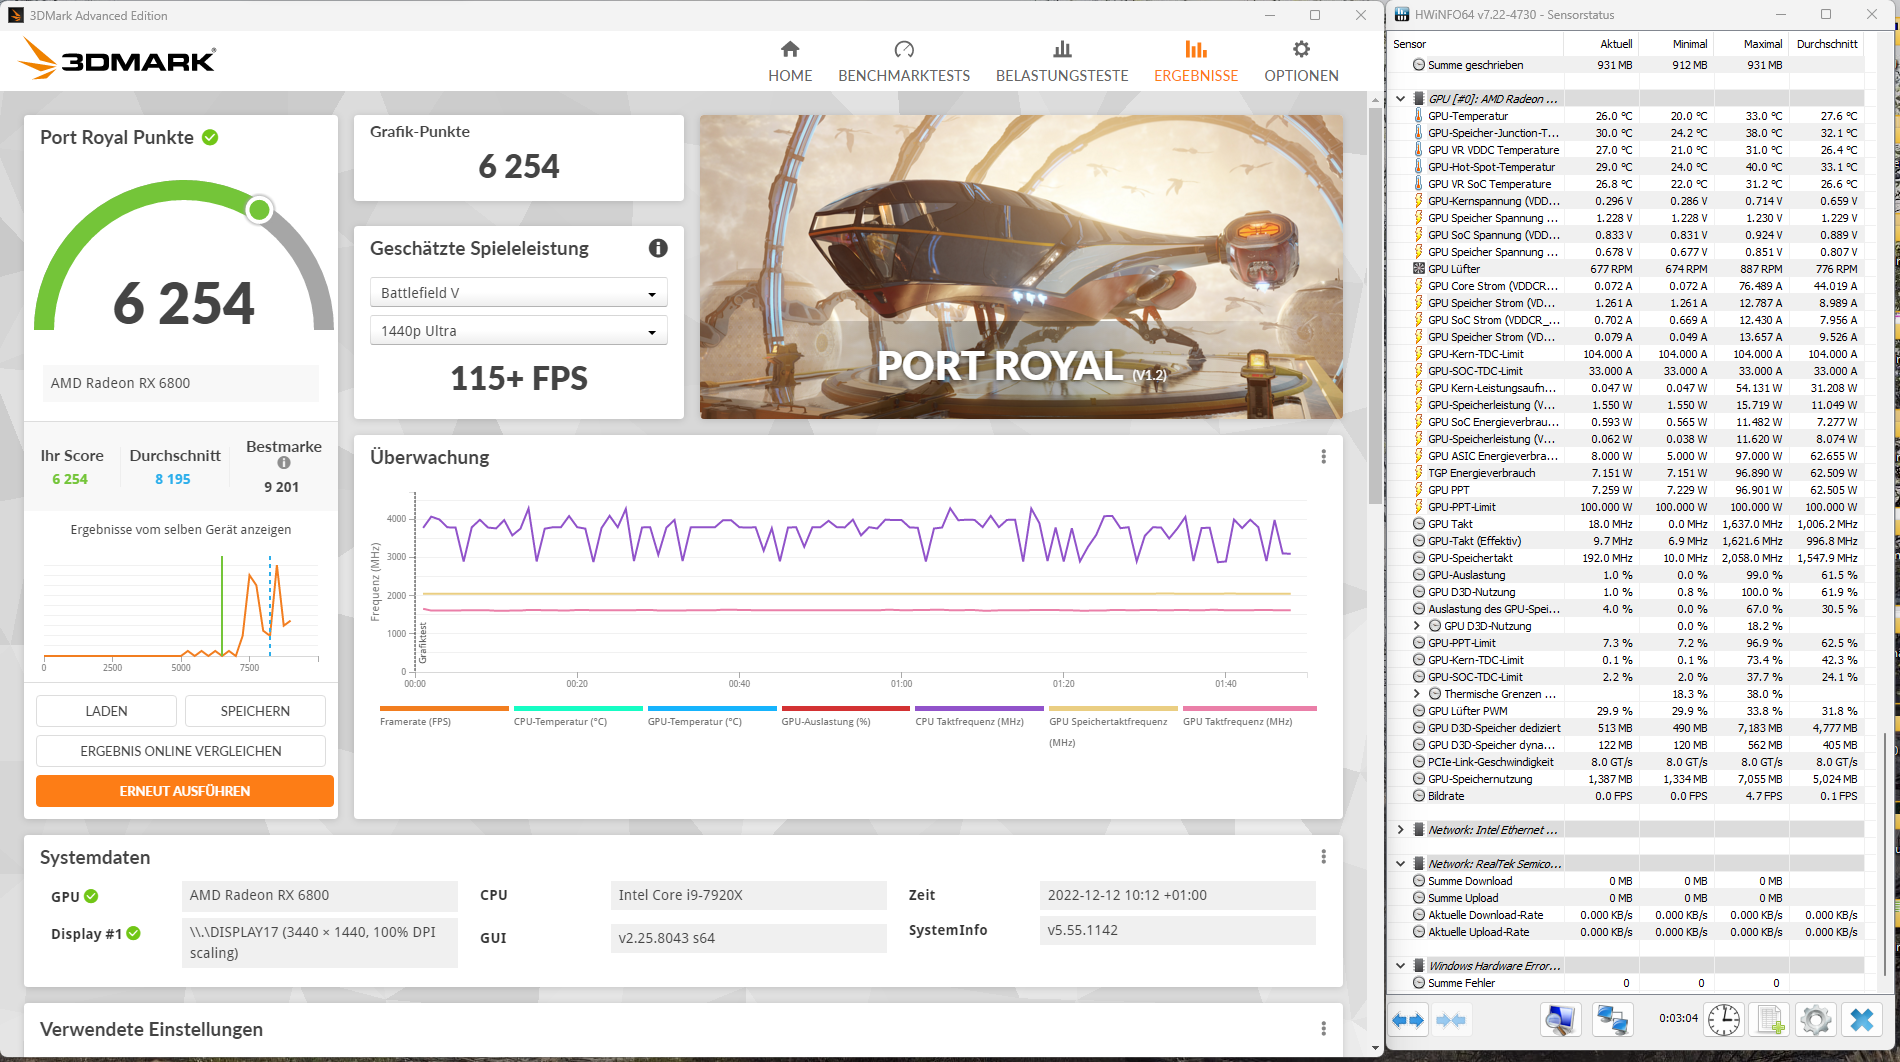Click the LADEN button

click(106, 711)
